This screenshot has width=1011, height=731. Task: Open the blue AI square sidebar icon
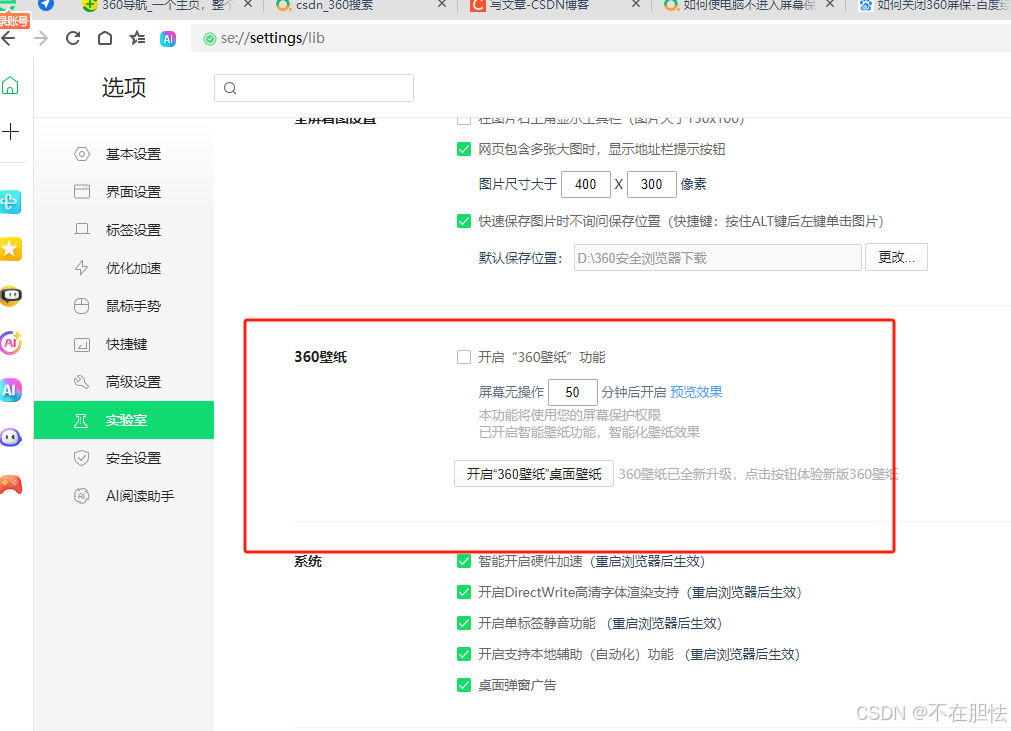click(x=10, y=390)
